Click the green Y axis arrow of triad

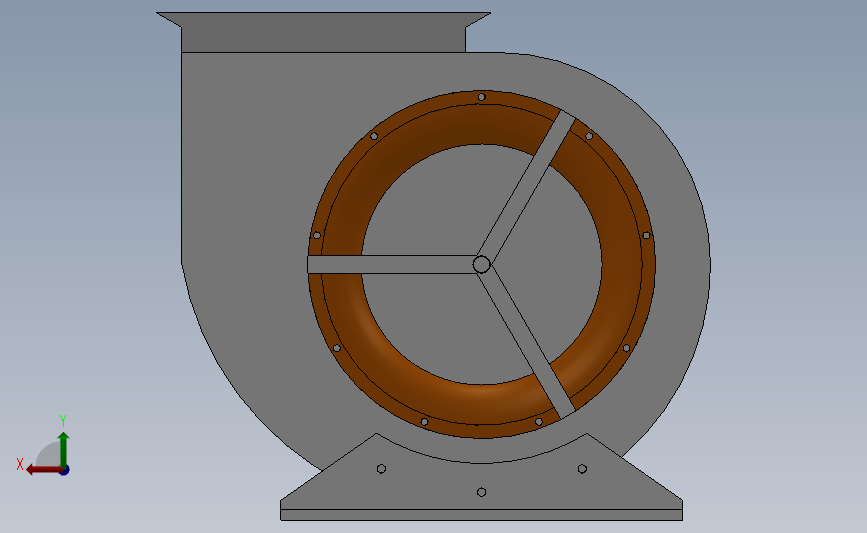(x=64, y=449)
